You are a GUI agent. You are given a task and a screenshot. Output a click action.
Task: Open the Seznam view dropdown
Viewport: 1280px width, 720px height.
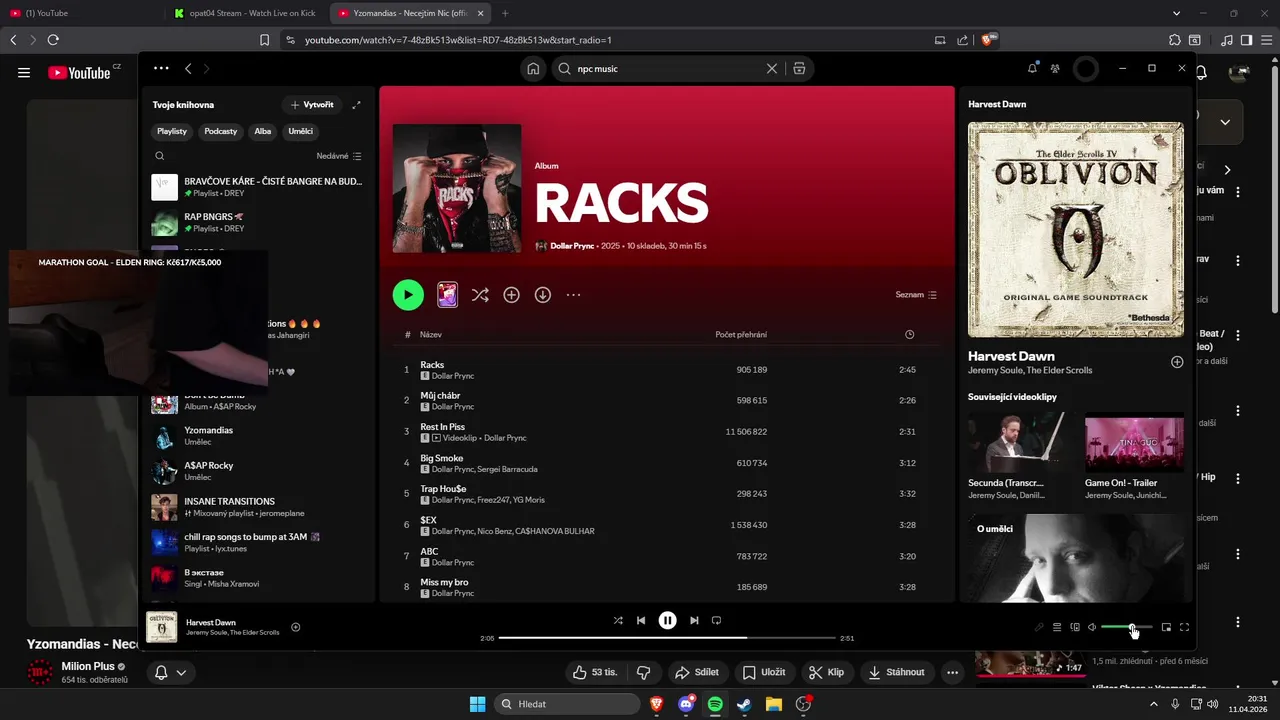click(x=916, y=295)
